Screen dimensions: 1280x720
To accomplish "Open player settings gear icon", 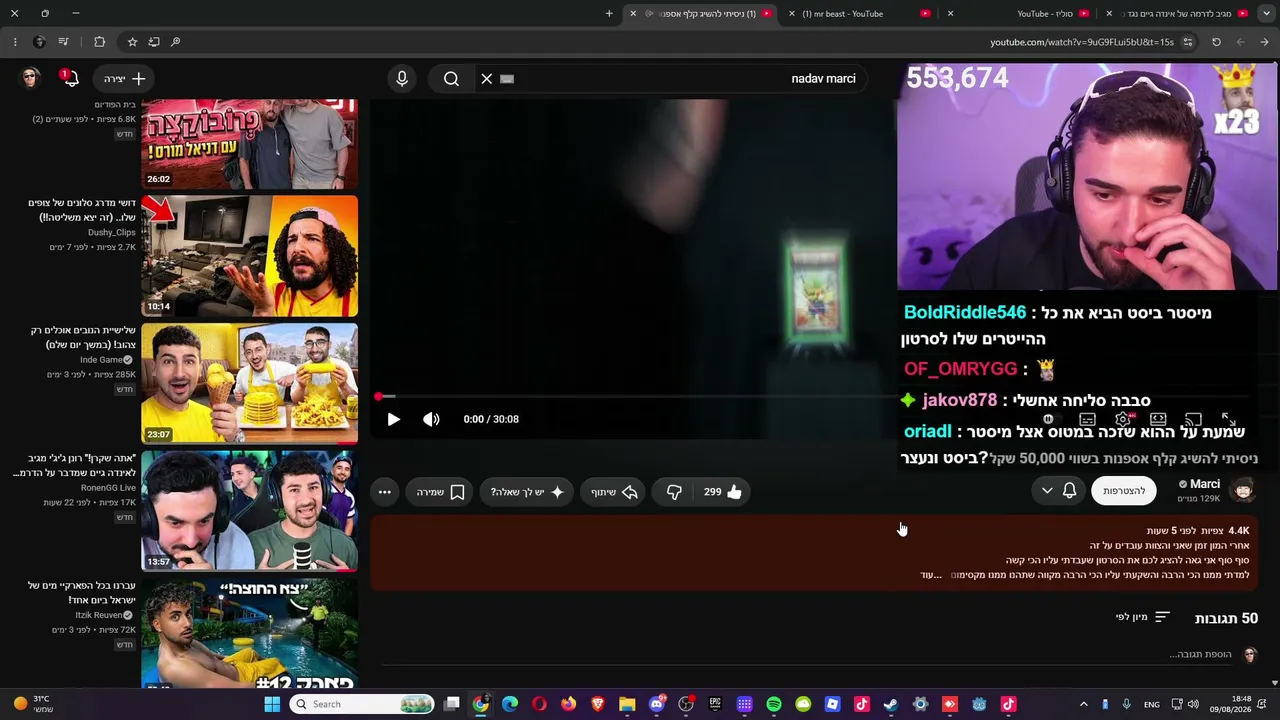I will (1124, 419).
